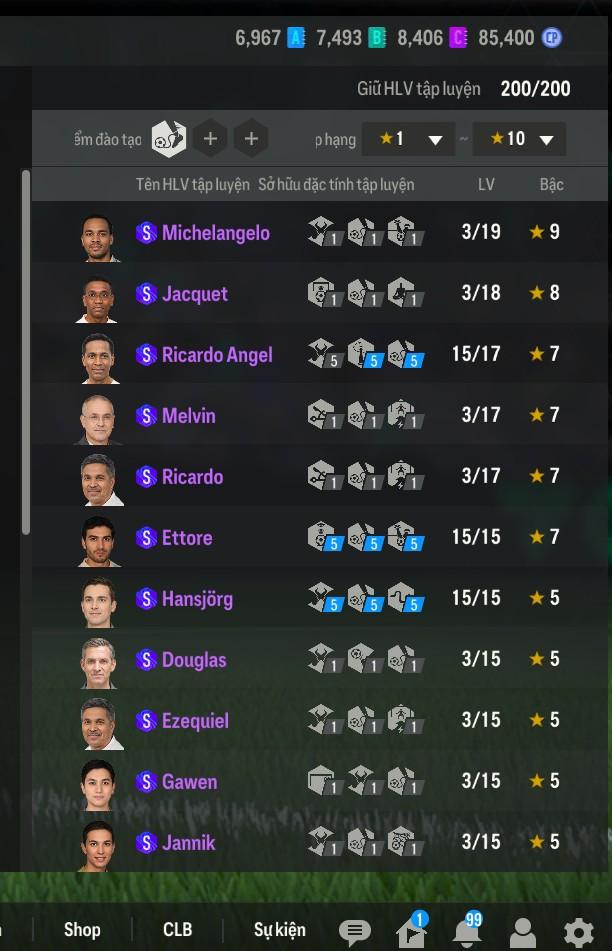Open the Shop tab
Screen dimensions: 612x951
click(82, 930)
